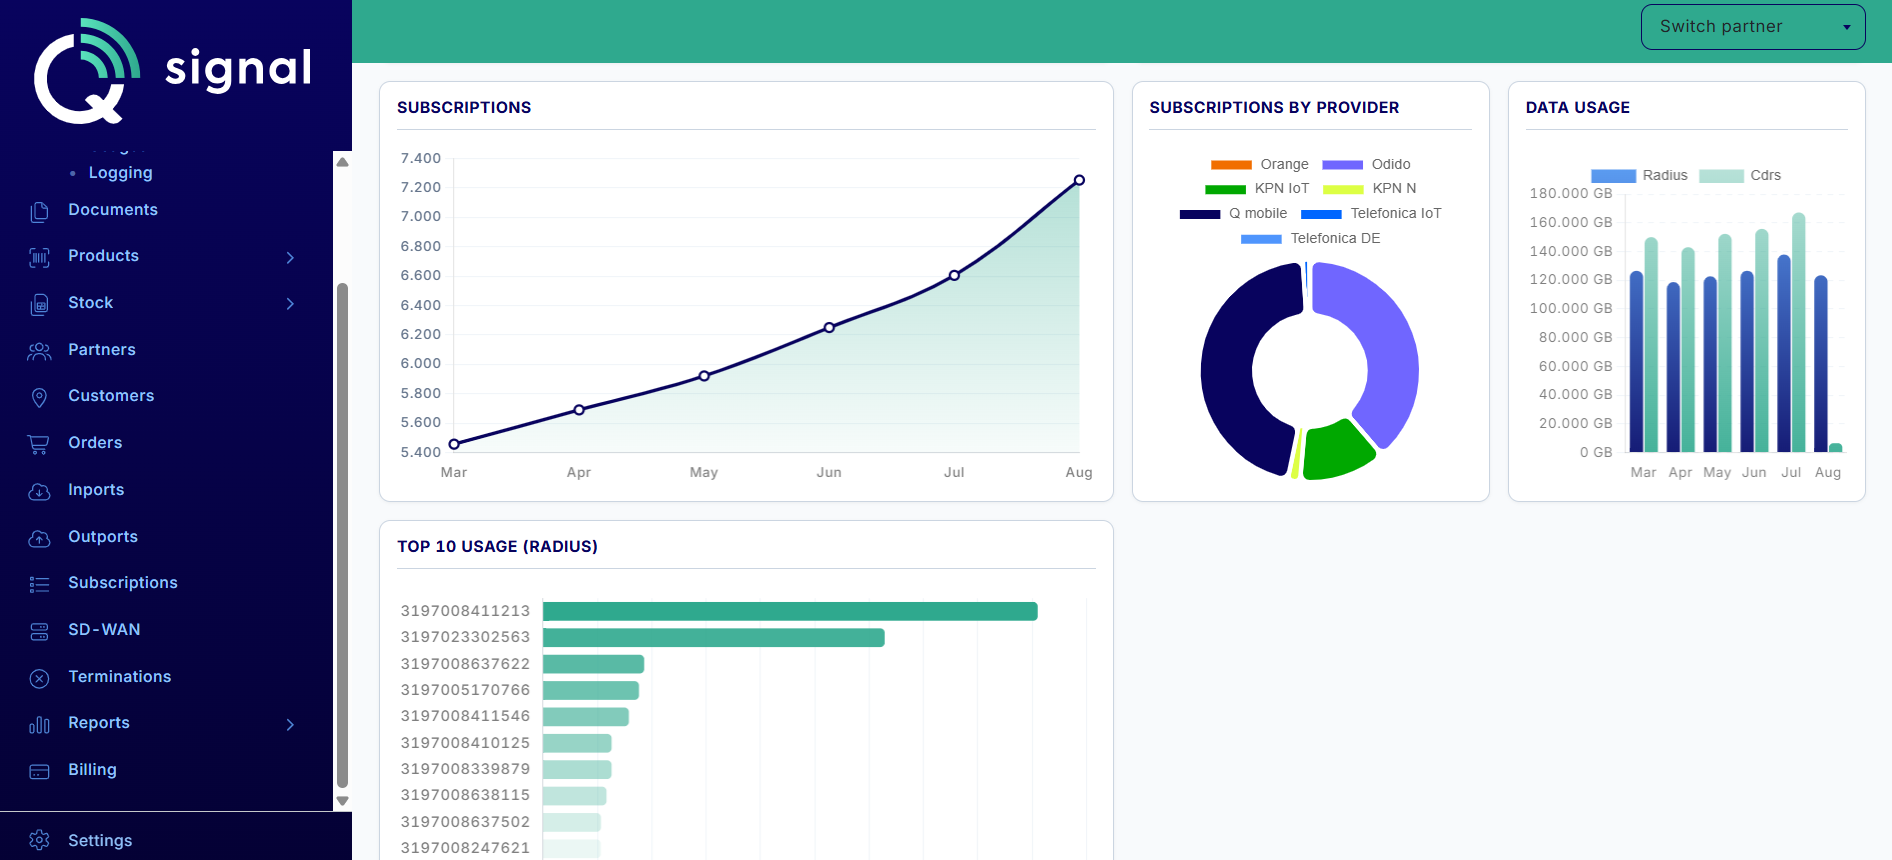This screenshot has height=860, width=1892.
Task: Go to Customers in the sidebar
Action: click(111, 396)
